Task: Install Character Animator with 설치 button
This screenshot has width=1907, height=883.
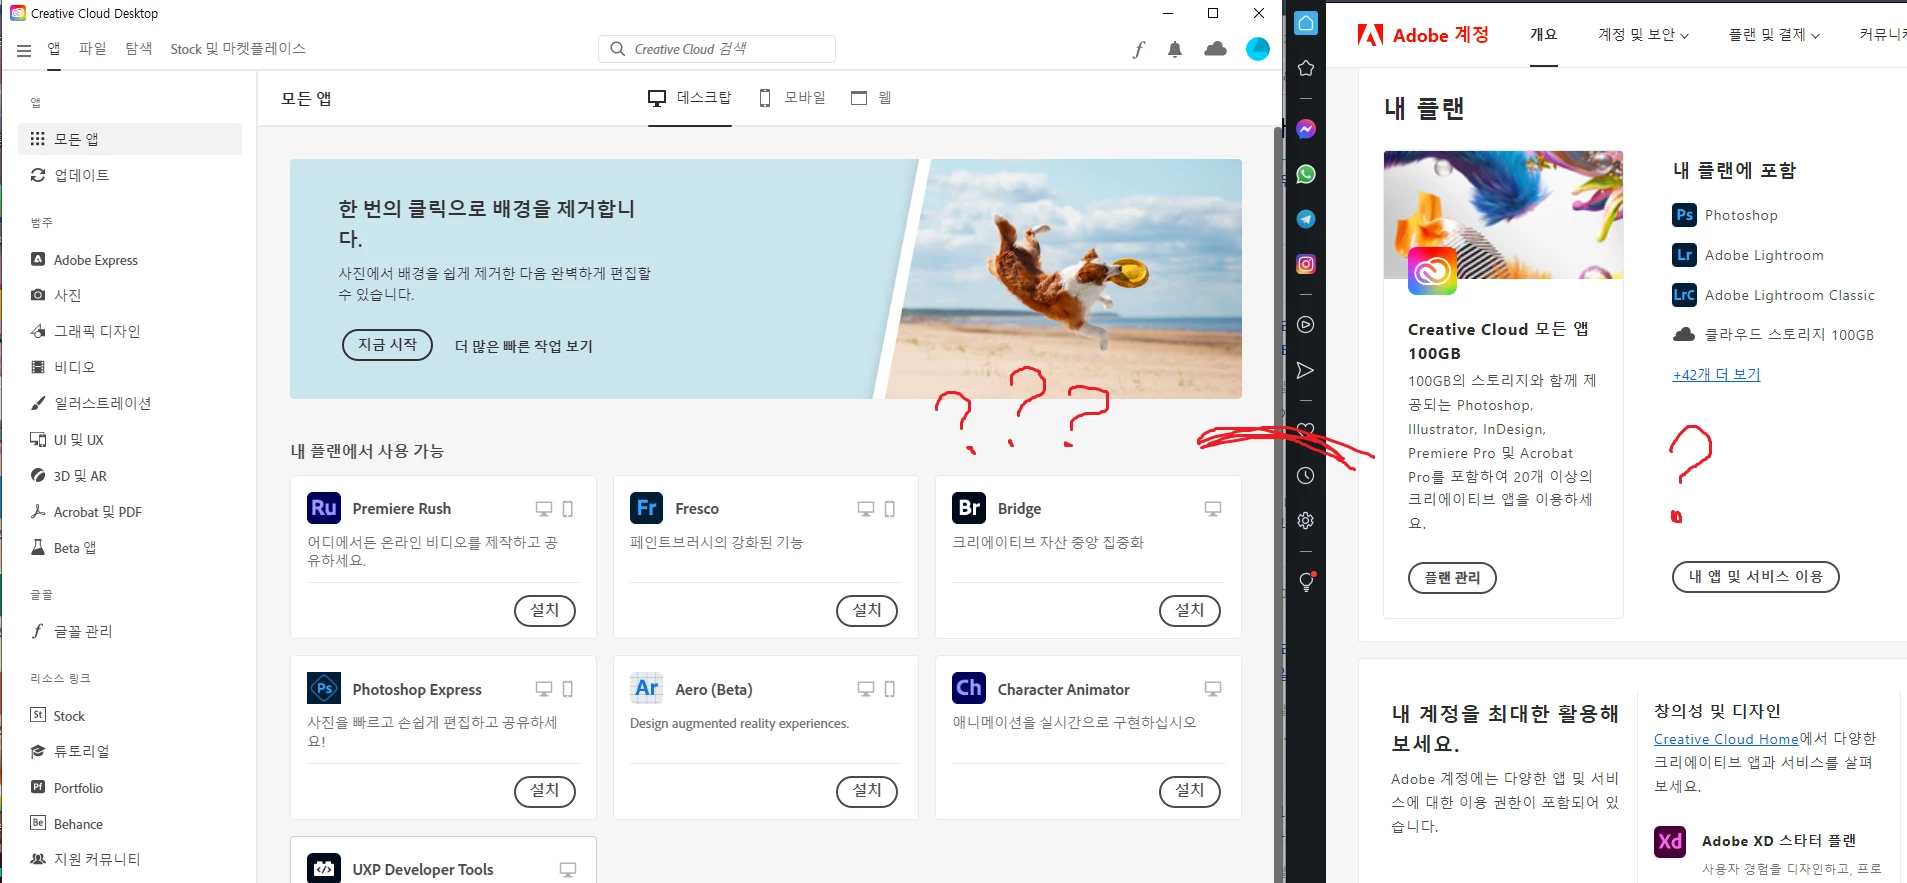Action: point(1190,790)
